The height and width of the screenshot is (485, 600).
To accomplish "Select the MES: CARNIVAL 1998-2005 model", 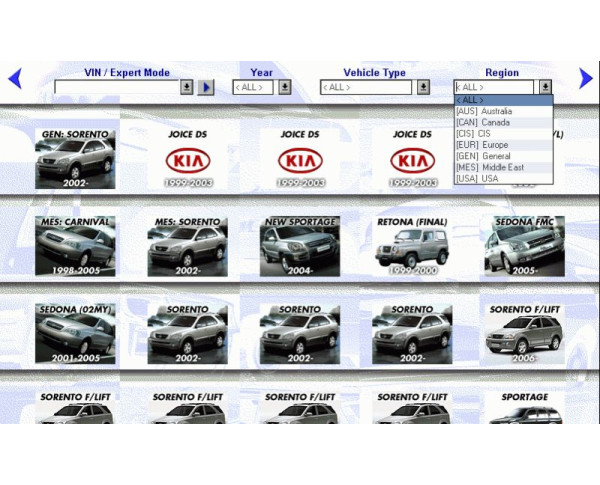I will 75,246.
